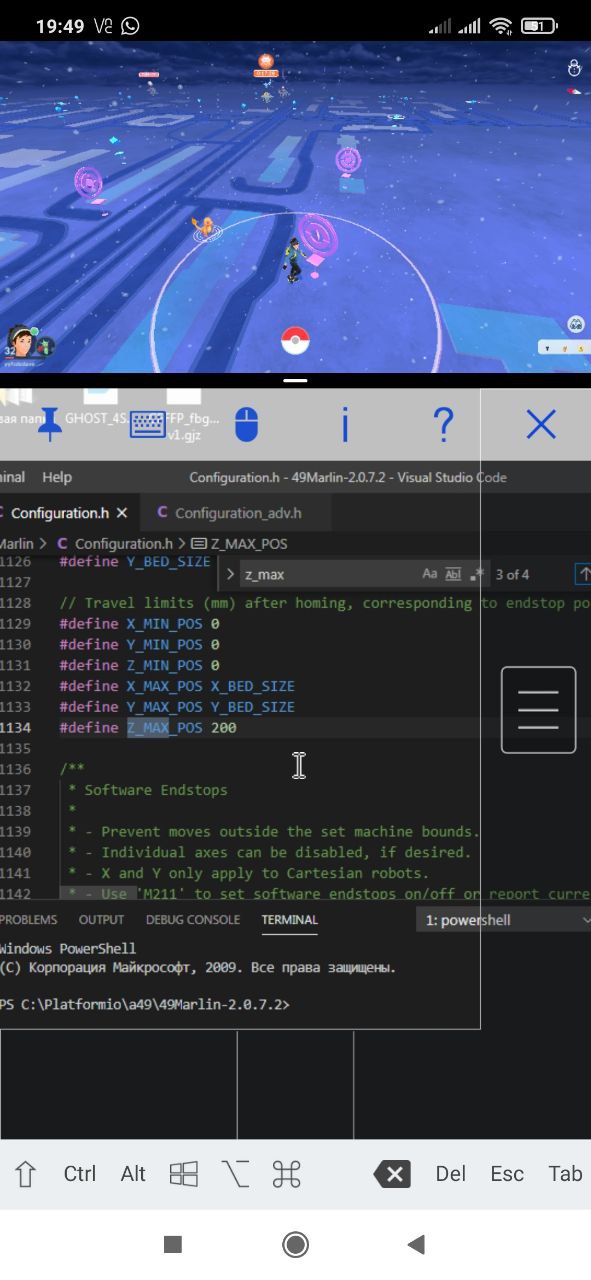
Task: Toggle Match Case in find widget
Action: coord(430,574)
